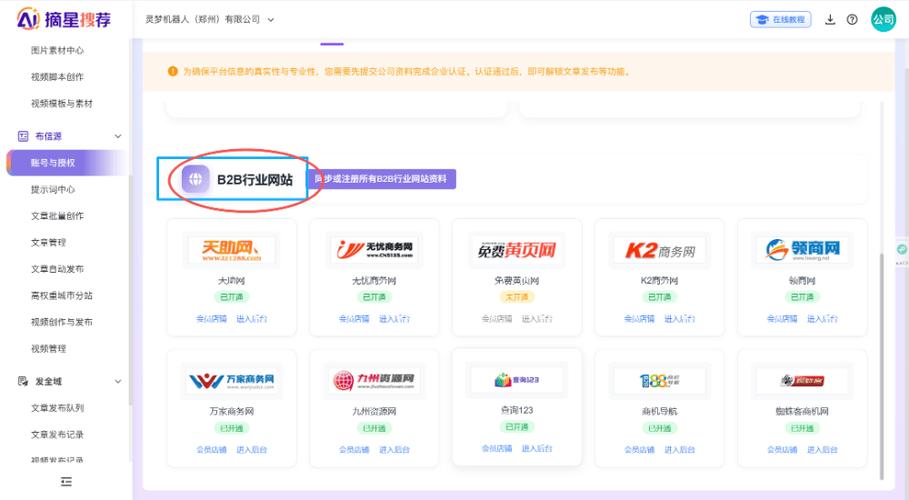Image resolution: width=909 pixels, height=500 pixels.
Task: Click the 无忧商务网 logo
Action: tap(374, 250)
